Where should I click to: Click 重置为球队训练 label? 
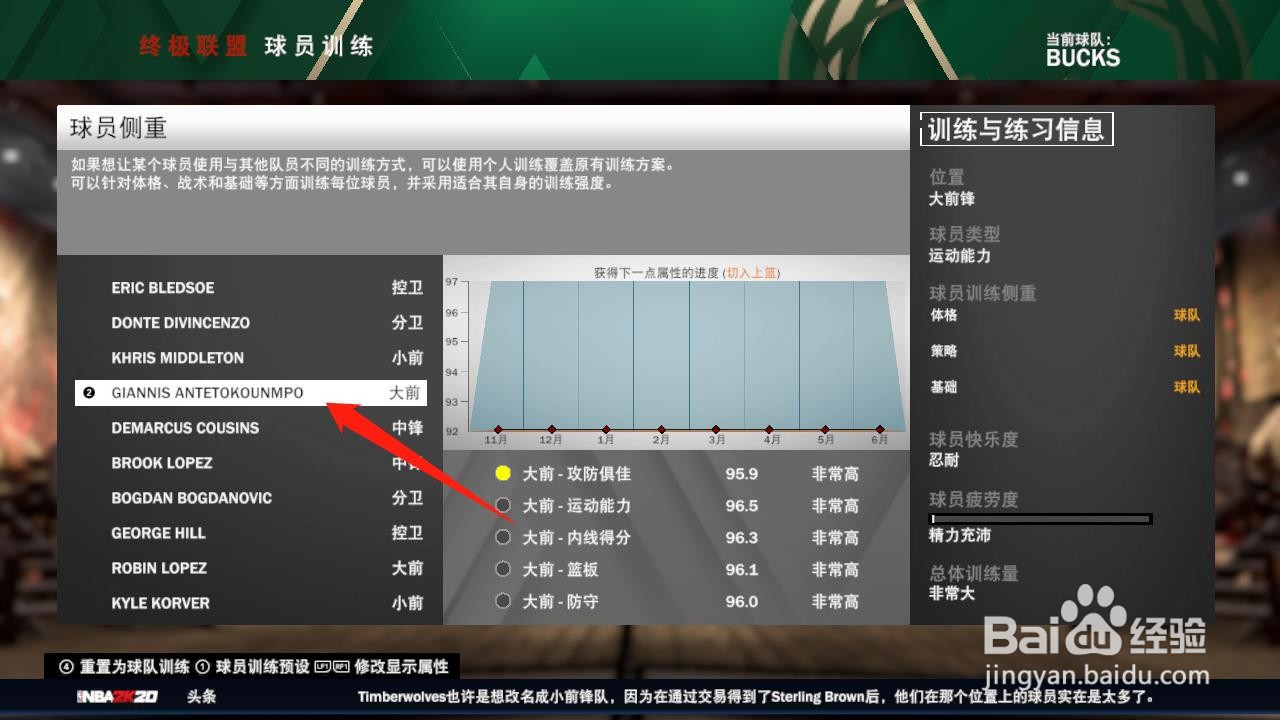[x=135, y=666]
